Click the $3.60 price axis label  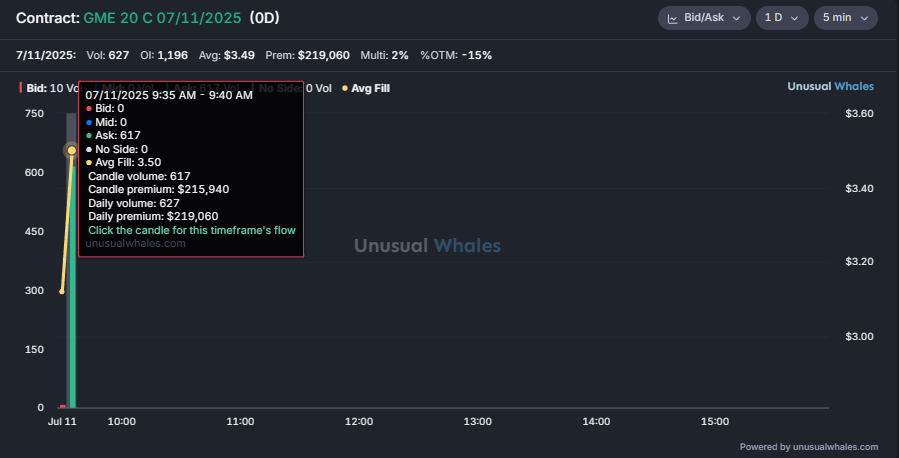pos(859,113)
